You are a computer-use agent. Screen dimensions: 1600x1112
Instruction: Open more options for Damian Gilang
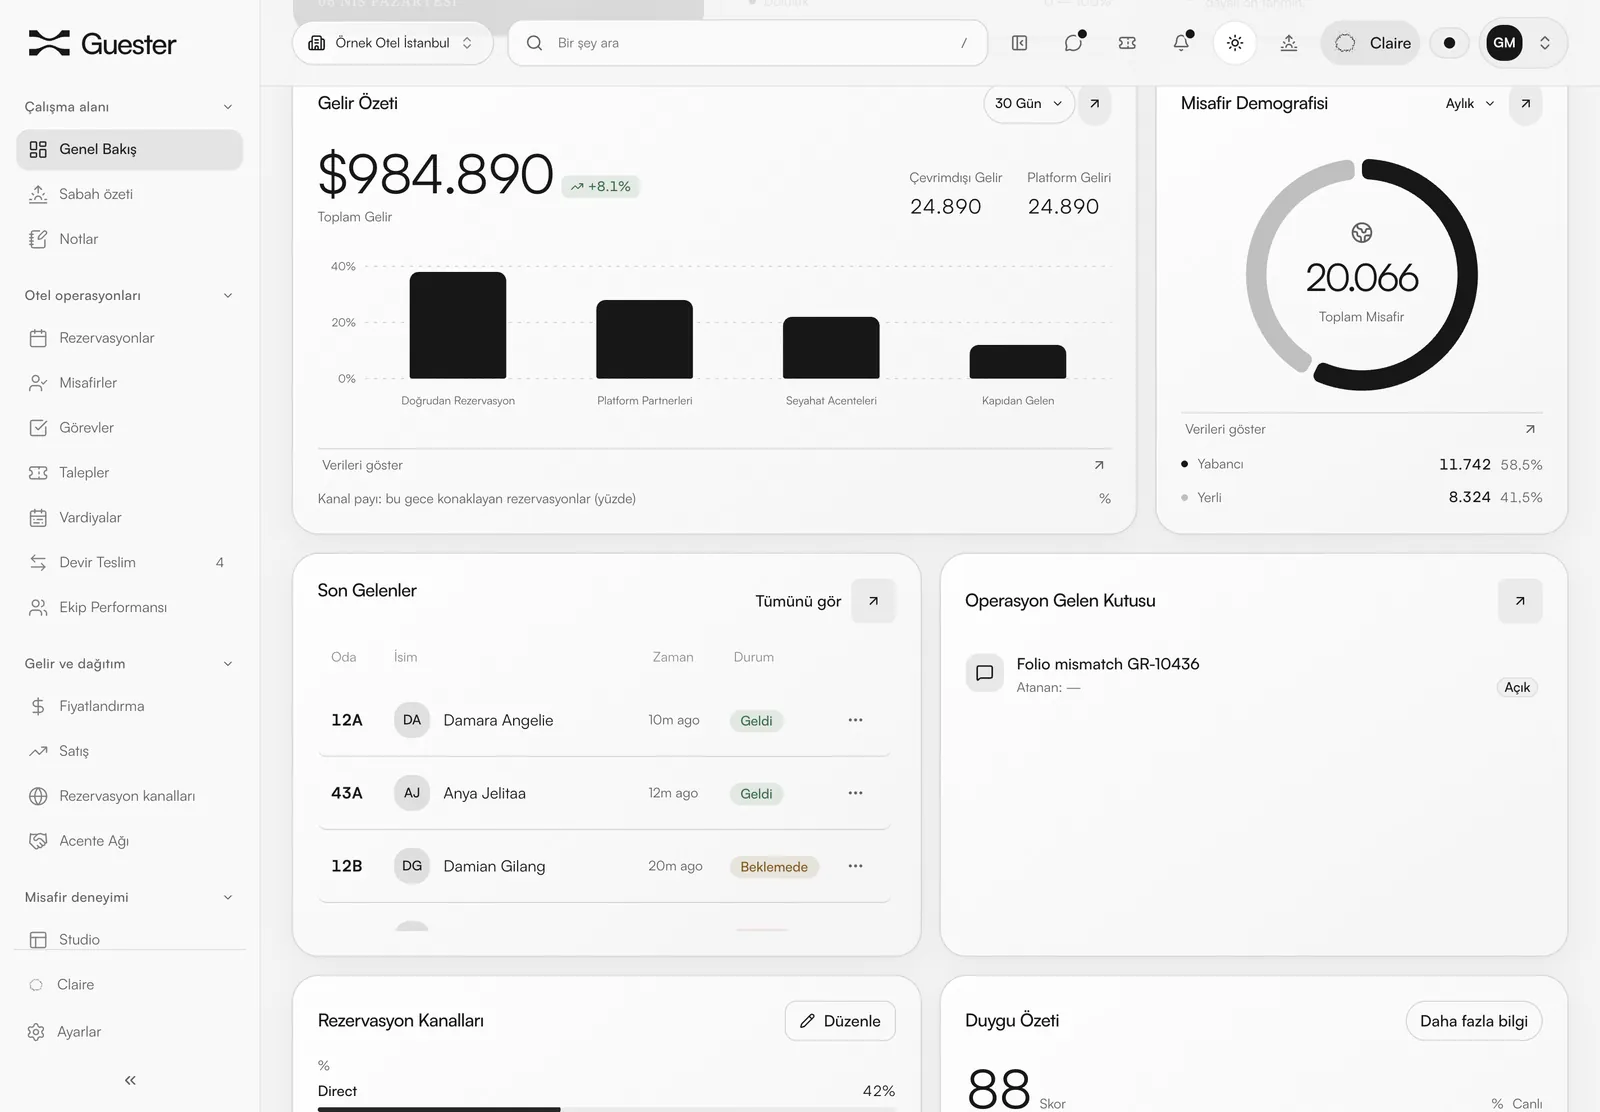(x=855, y=866)
